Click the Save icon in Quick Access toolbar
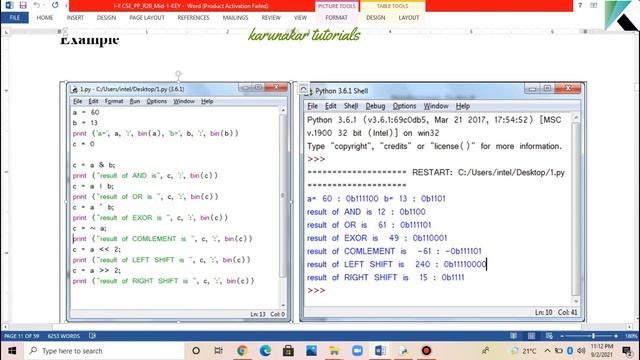The width and height of the screenshot is (640, 360). pyautogui.click(x=23, y=5)
